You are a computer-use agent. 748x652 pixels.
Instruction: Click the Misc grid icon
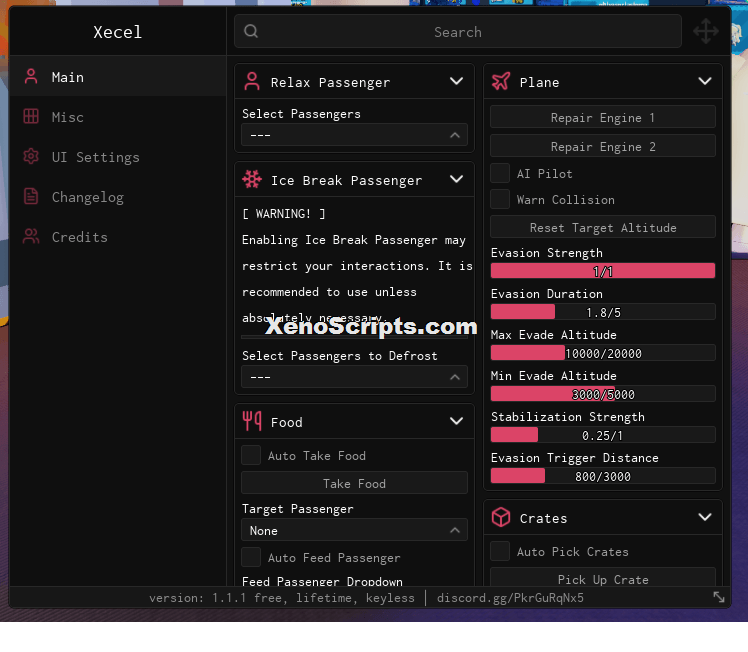point(31,116)
